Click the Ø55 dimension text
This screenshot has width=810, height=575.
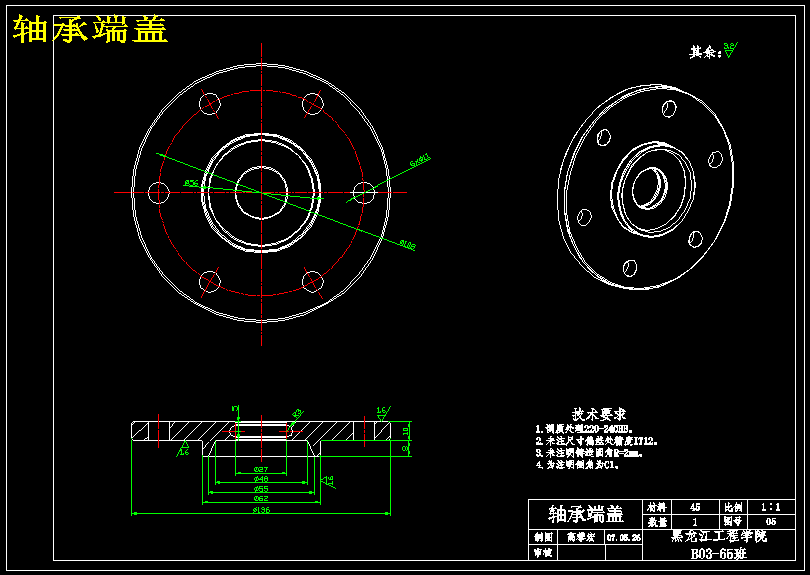click(261, 489)
